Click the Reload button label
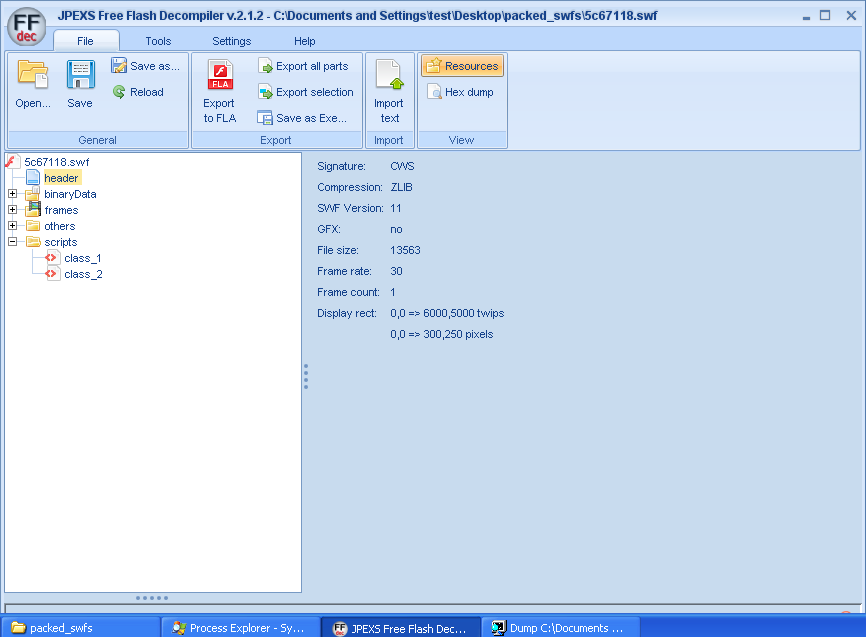Screen dimensions: 866x637 147,92
